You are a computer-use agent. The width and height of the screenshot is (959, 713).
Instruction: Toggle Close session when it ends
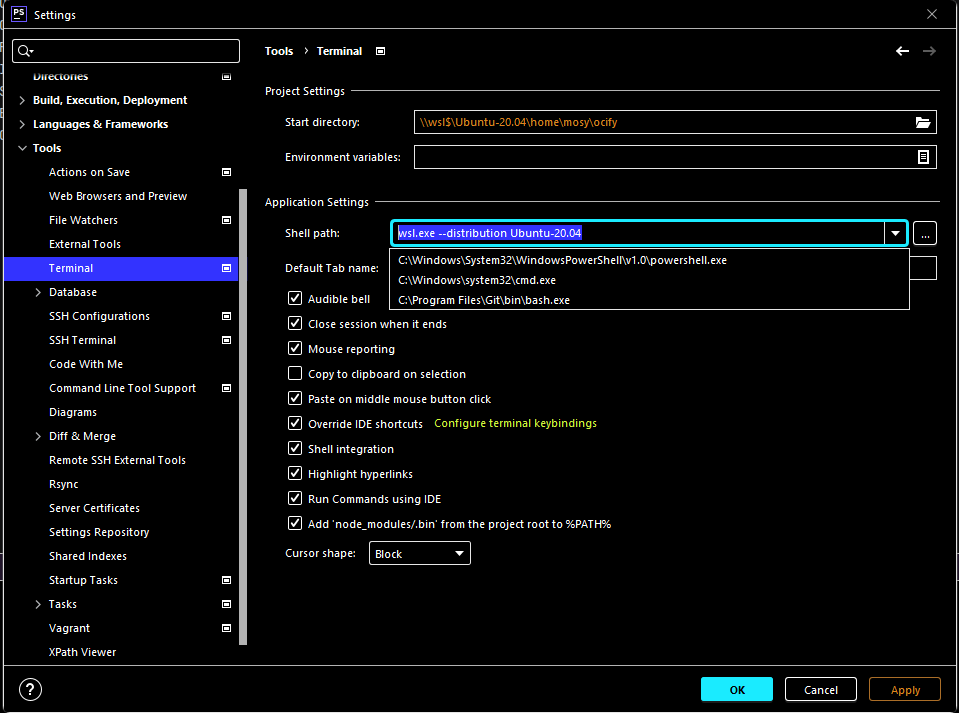[x=295, y=323]
